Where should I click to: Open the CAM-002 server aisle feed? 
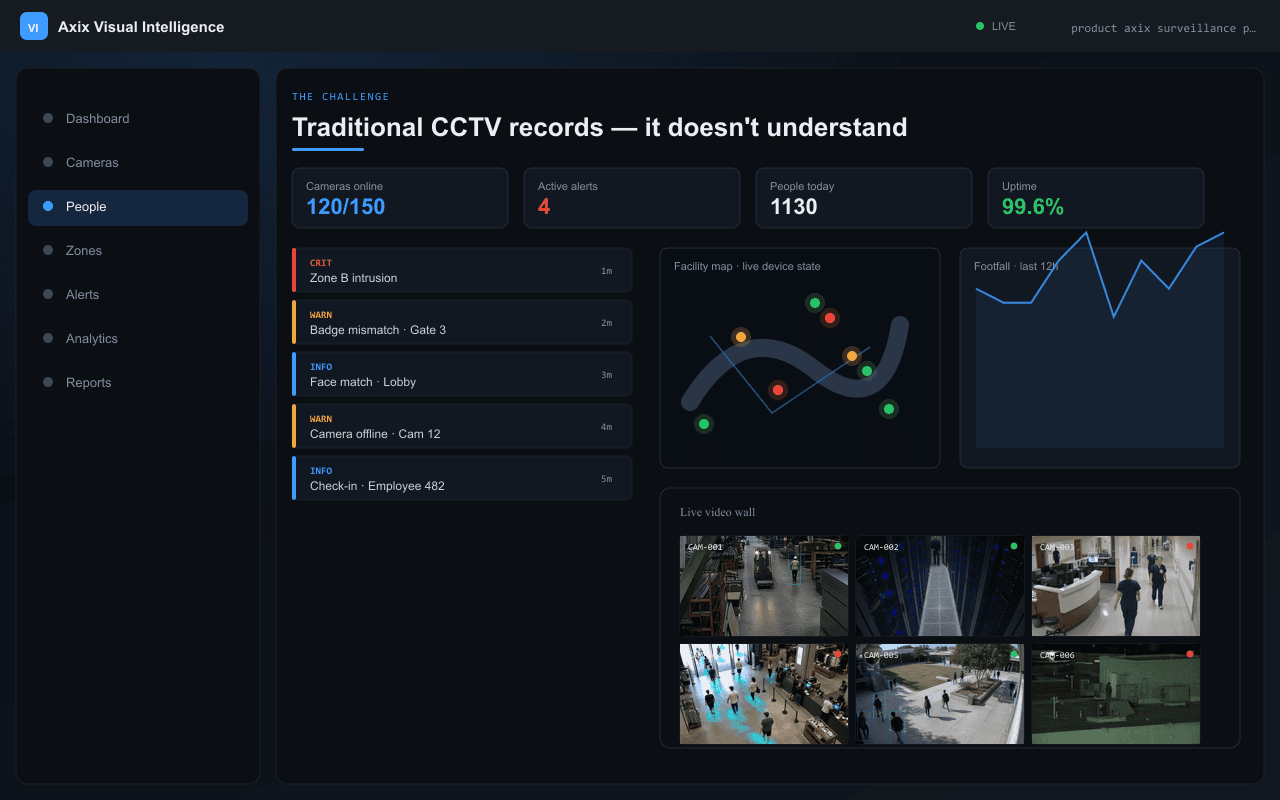point(940,586)
